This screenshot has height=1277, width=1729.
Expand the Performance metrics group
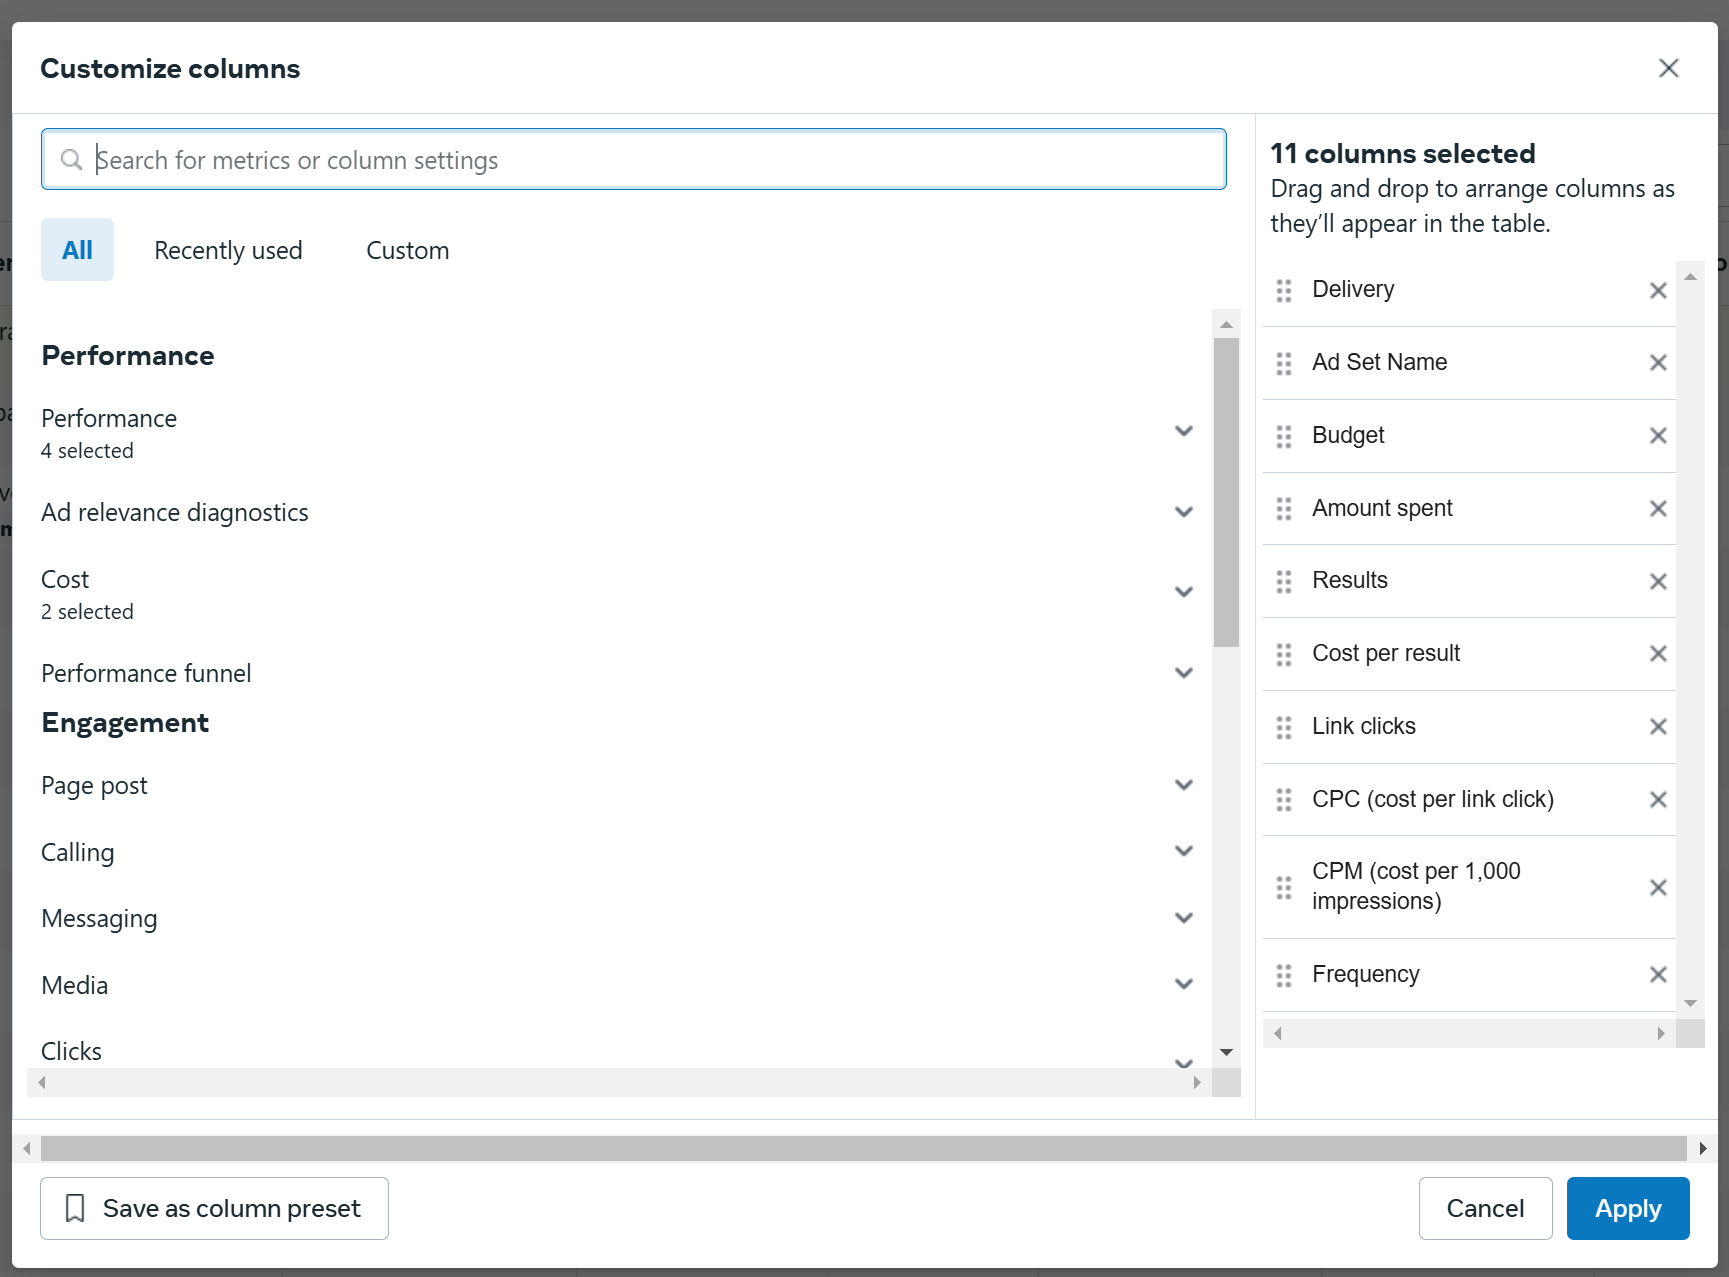[1184, 432]
